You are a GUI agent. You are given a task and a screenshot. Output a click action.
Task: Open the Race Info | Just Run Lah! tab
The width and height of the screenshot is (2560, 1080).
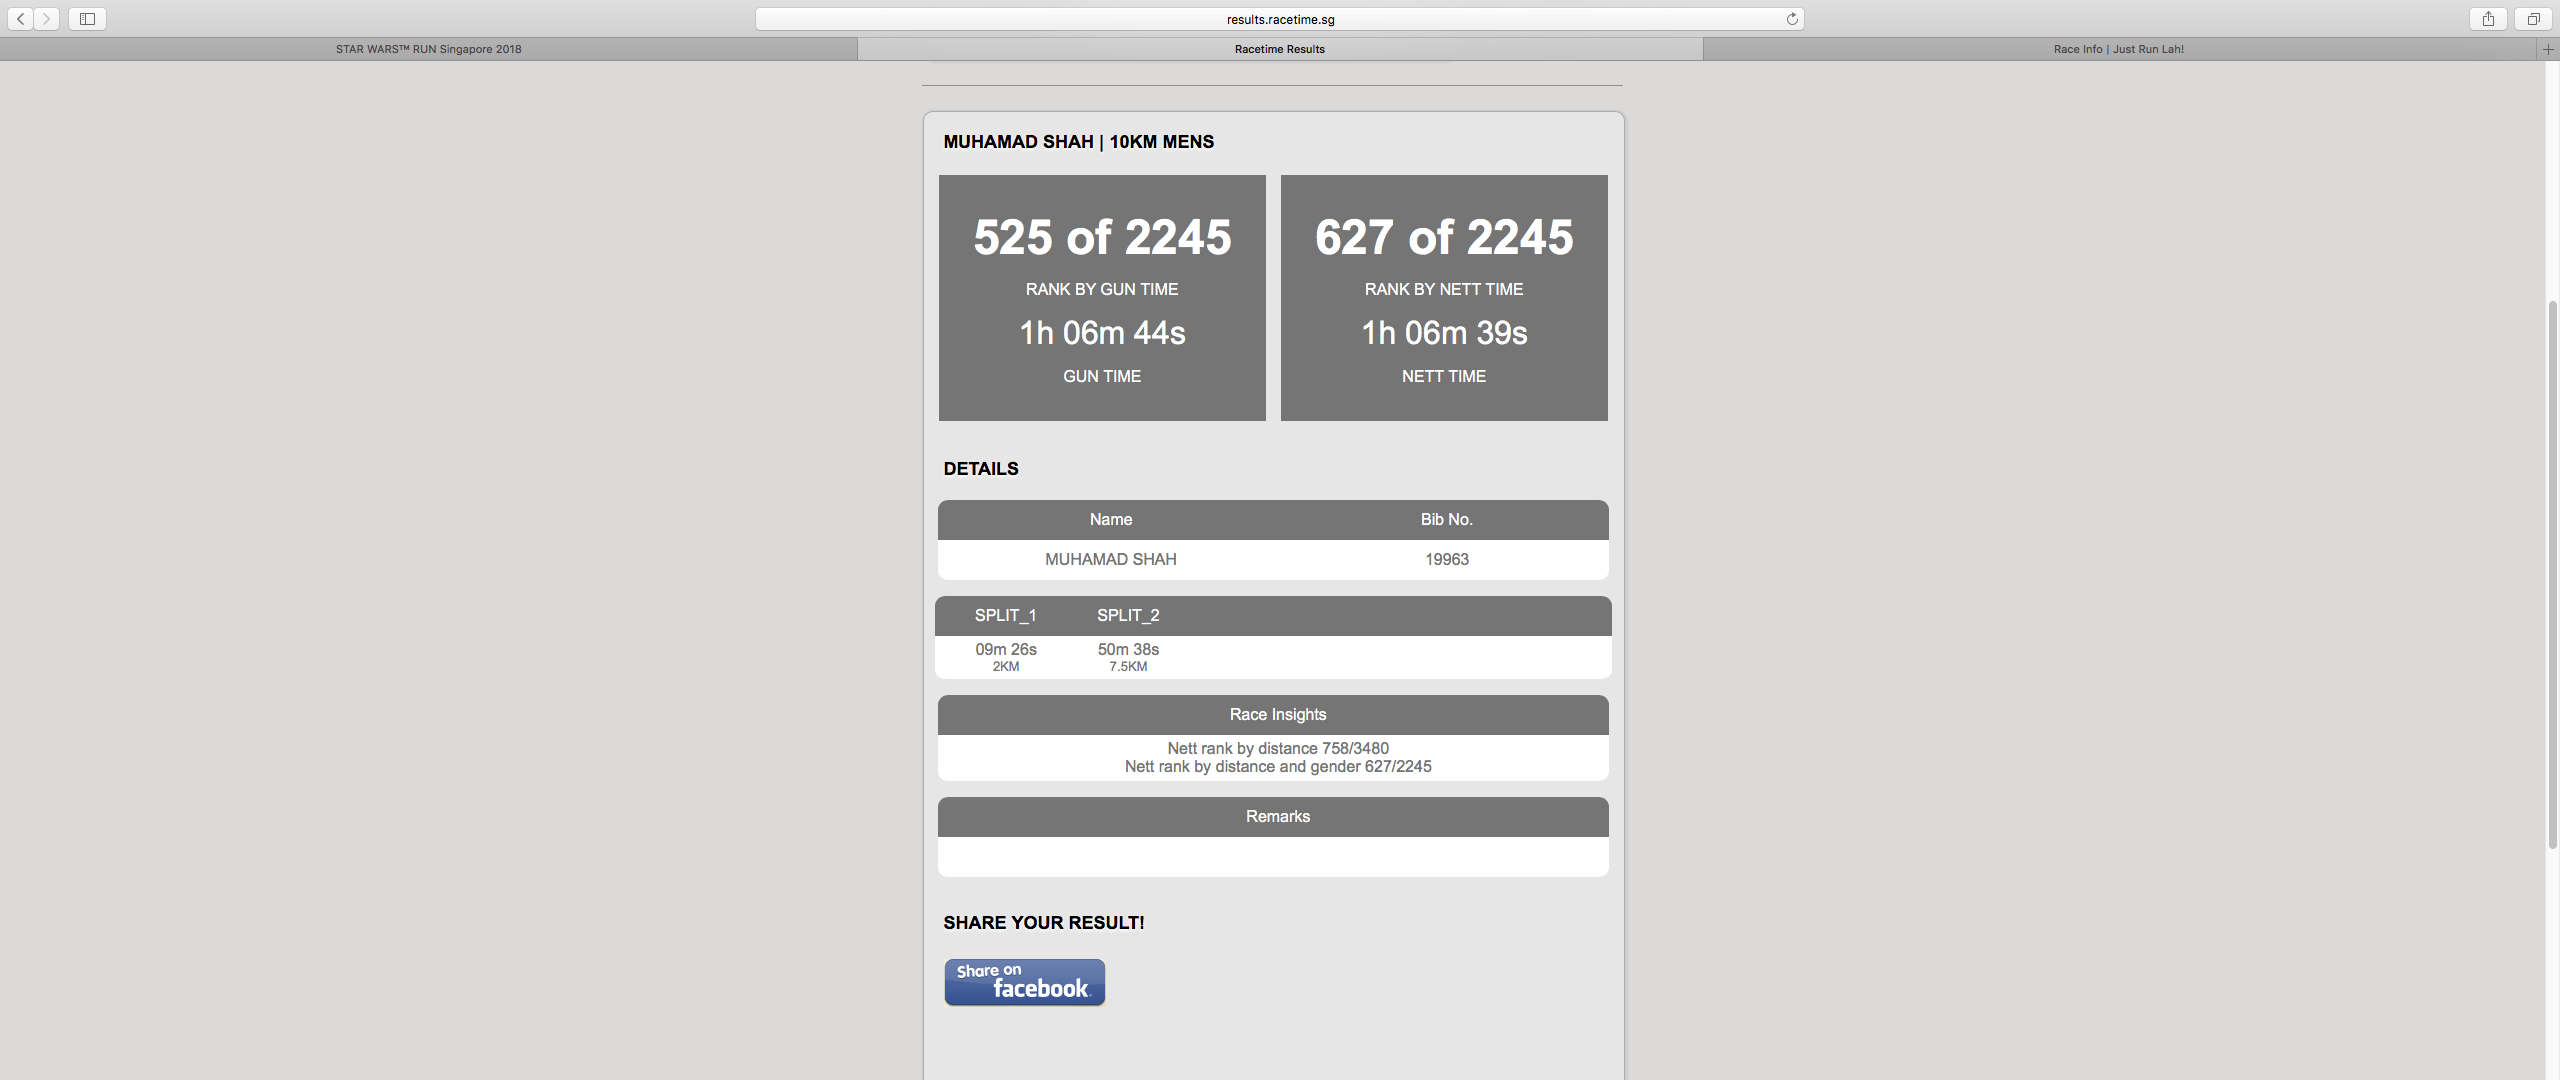(x=2119, y=49)
